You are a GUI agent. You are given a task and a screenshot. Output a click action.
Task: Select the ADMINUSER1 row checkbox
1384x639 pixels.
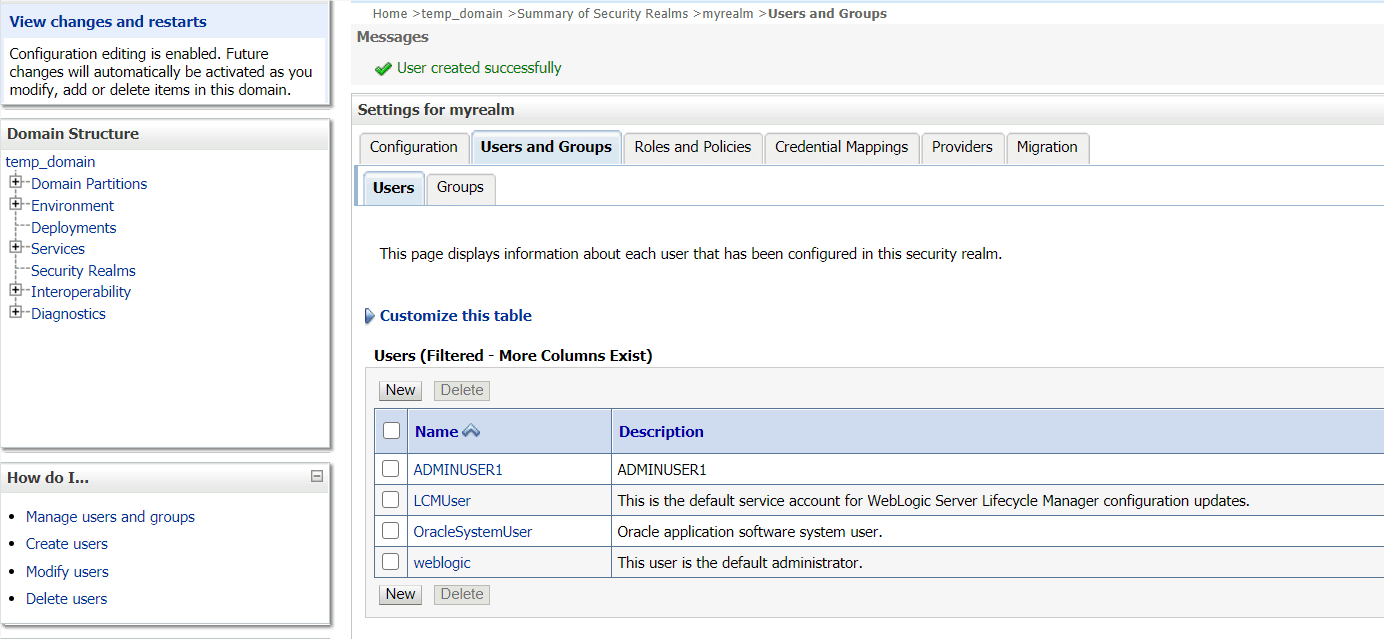[391, 468]
